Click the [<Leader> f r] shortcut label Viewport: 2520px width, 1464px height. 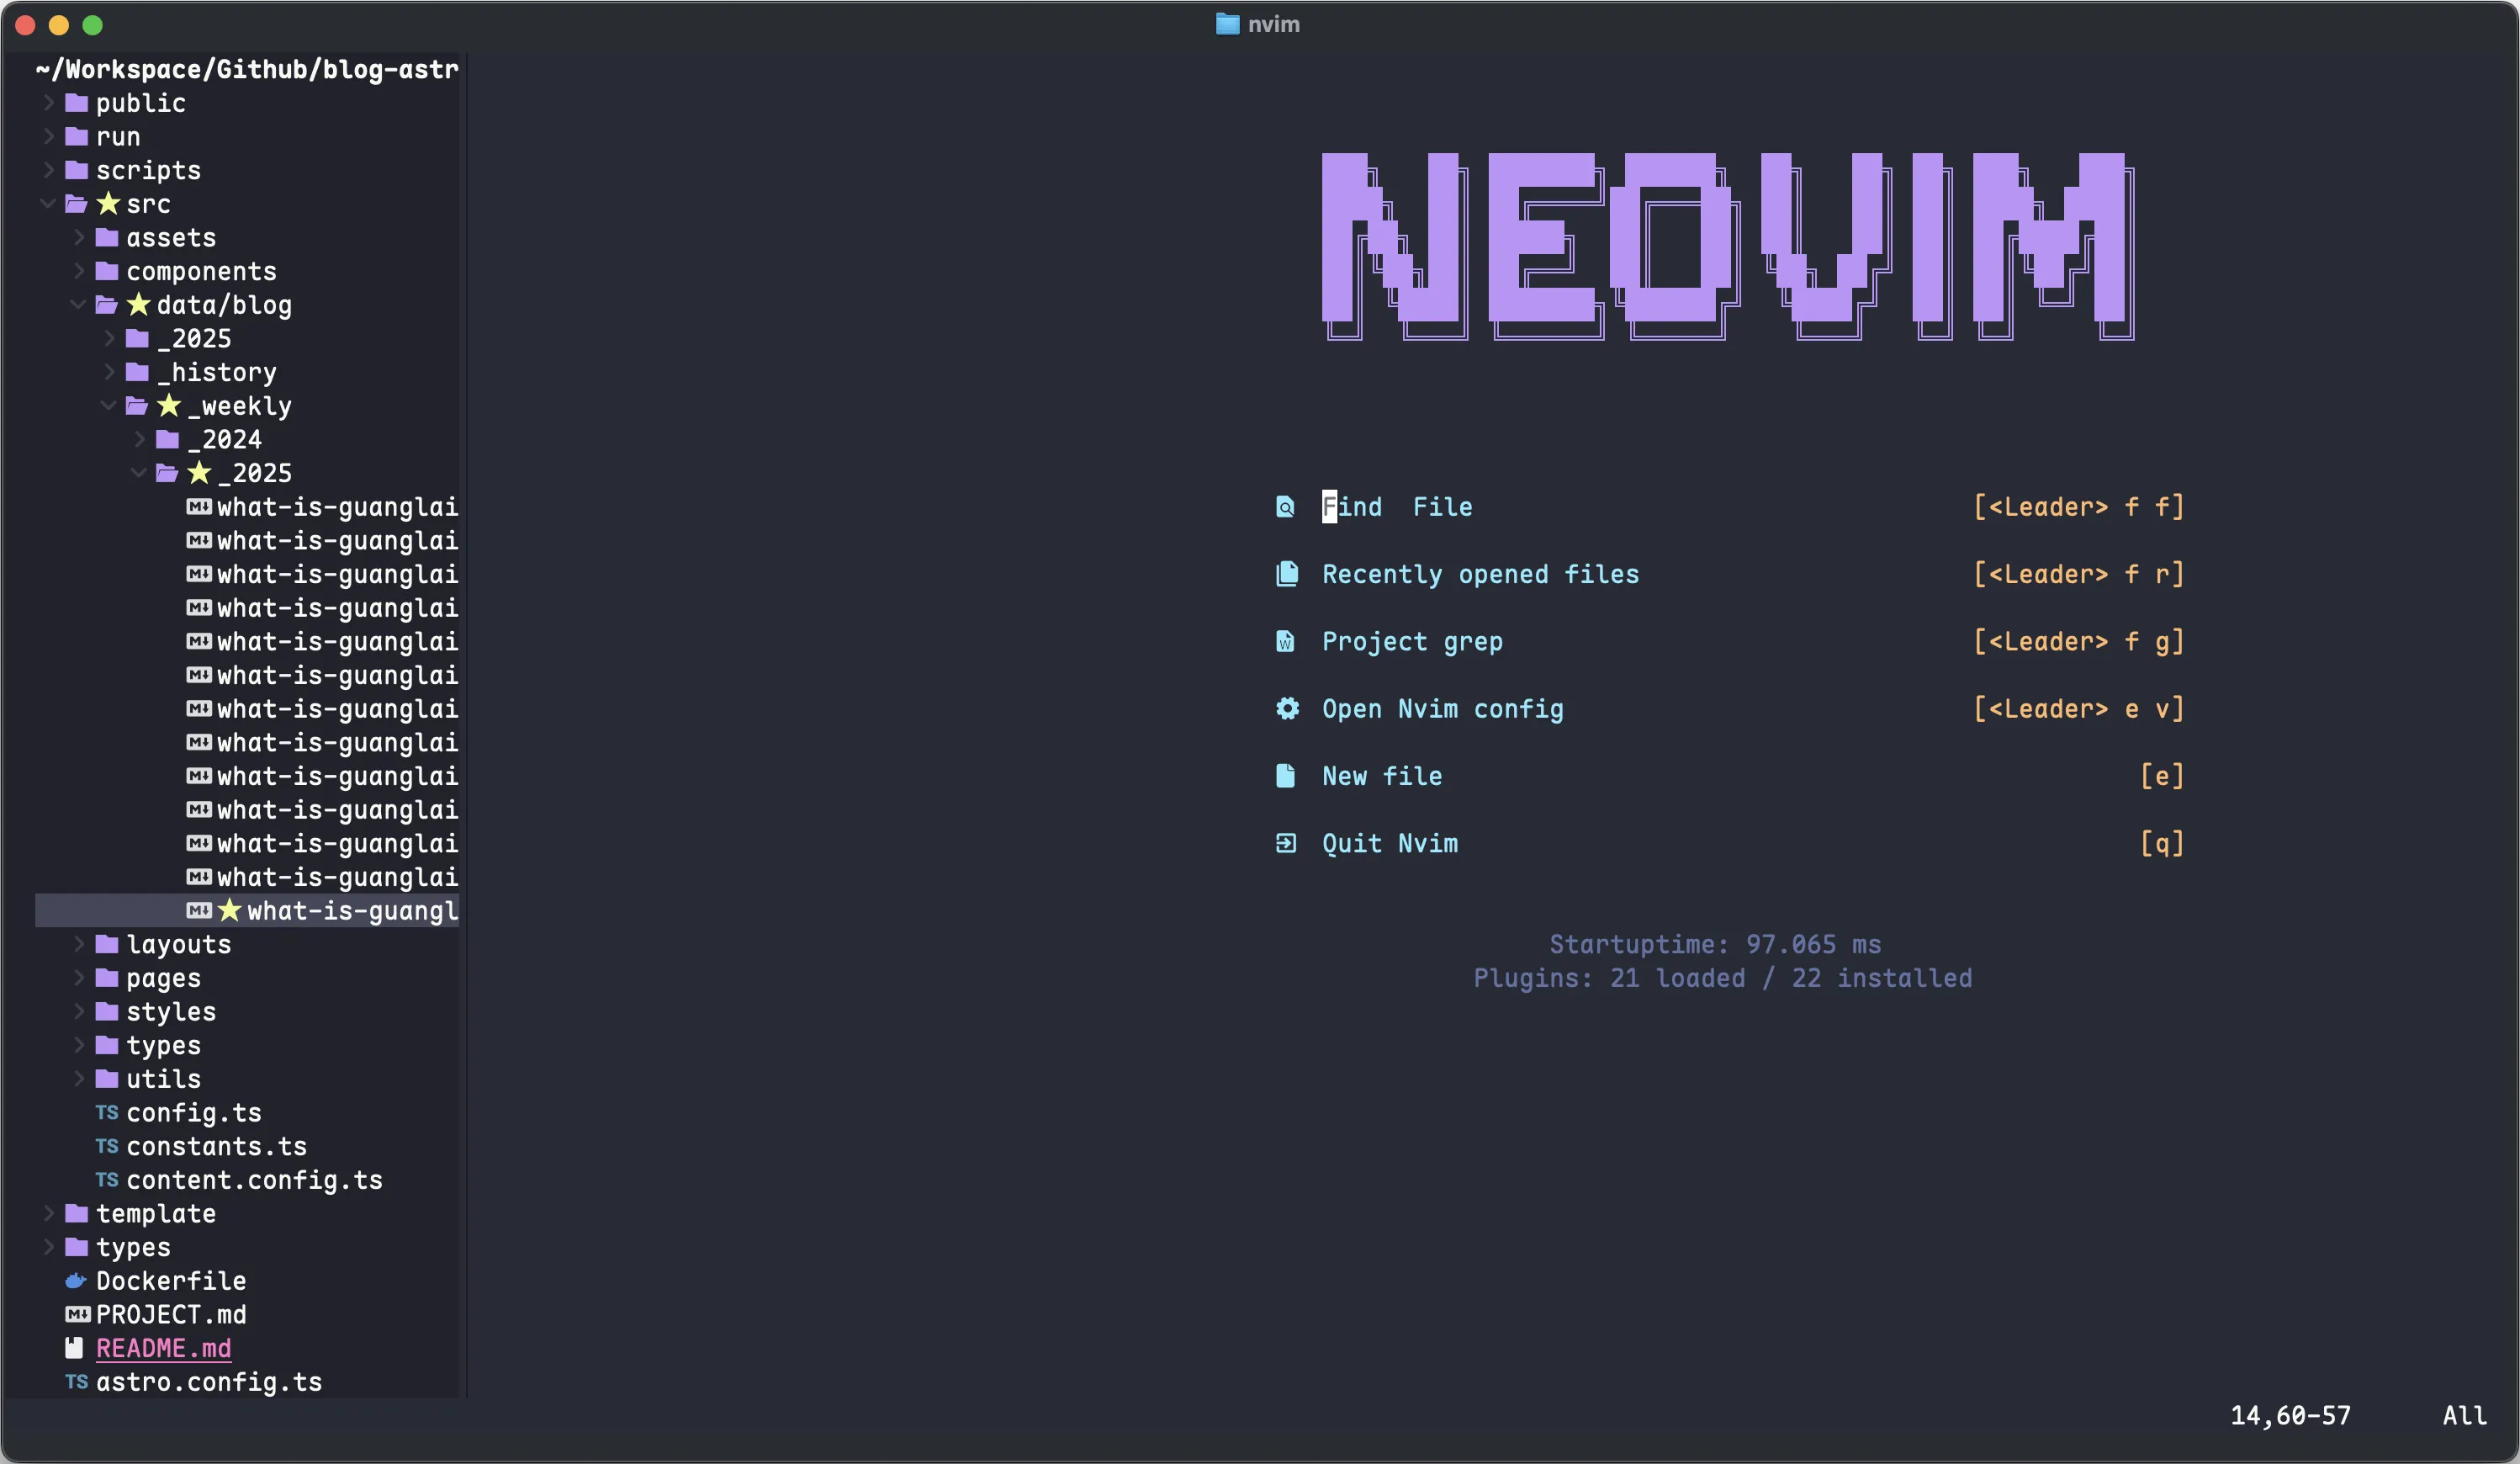(x=2080, y=574)
